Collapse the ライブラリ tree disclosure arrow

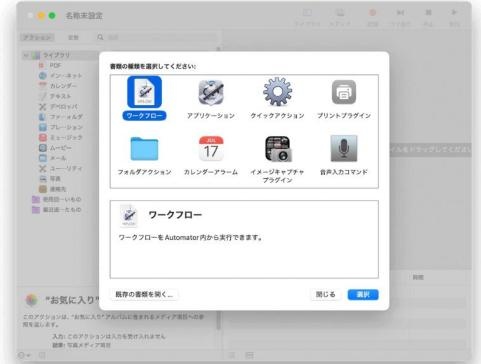26,55
